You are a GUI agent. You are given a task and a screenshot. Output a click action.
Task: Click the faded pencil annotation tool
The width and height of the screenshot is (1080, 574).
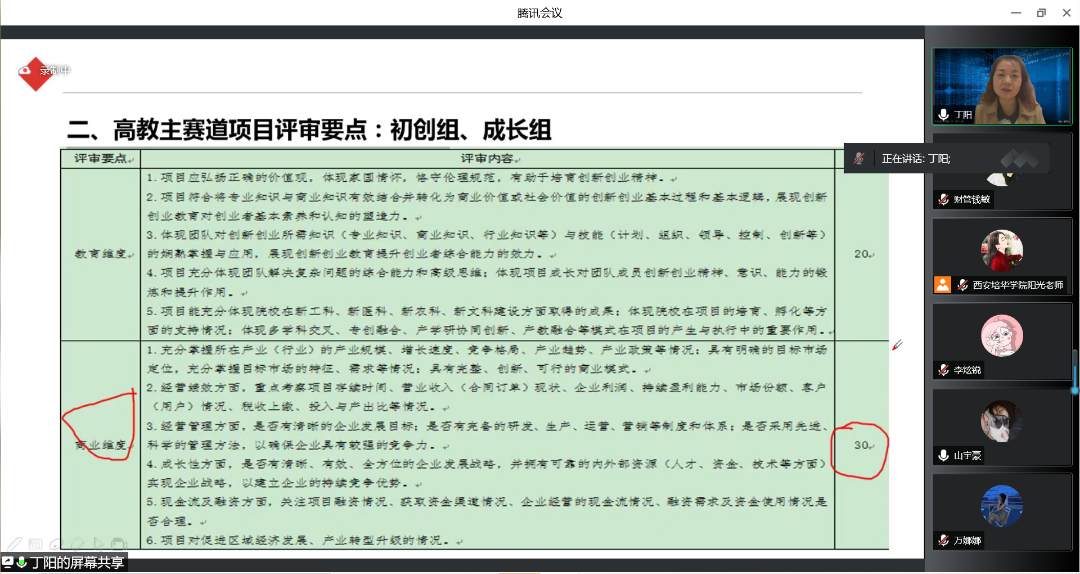tap(14, 543)
